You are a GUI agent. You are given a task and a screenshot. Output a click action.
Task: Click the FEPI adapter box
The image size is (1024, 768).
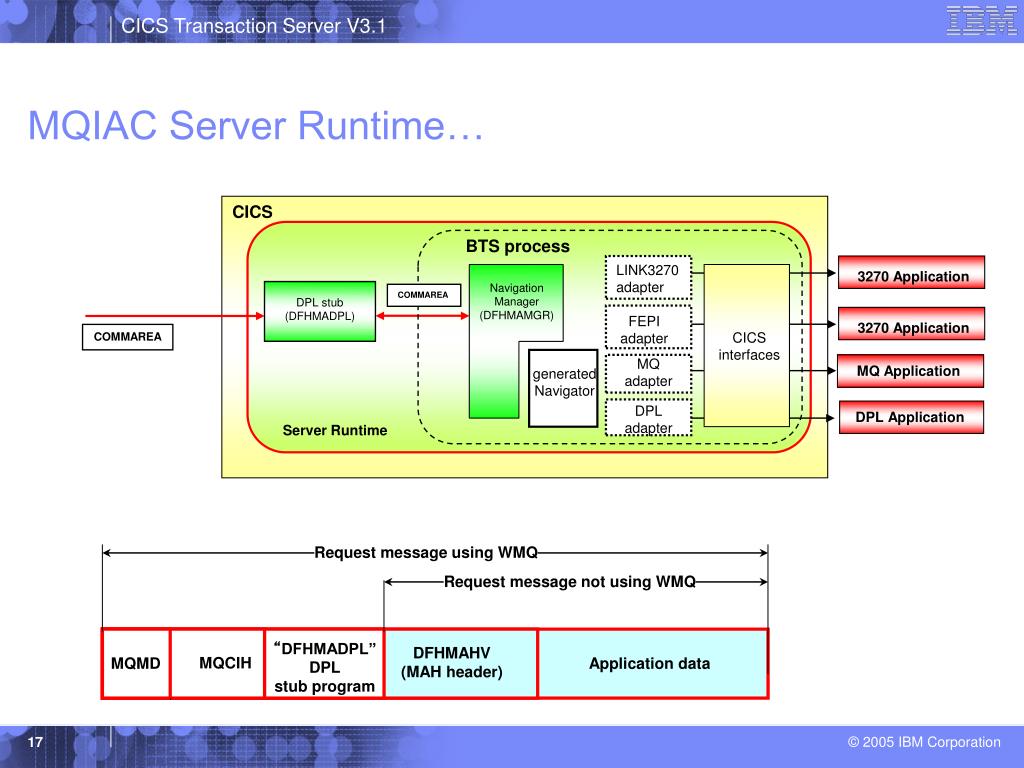coord(648,328)
